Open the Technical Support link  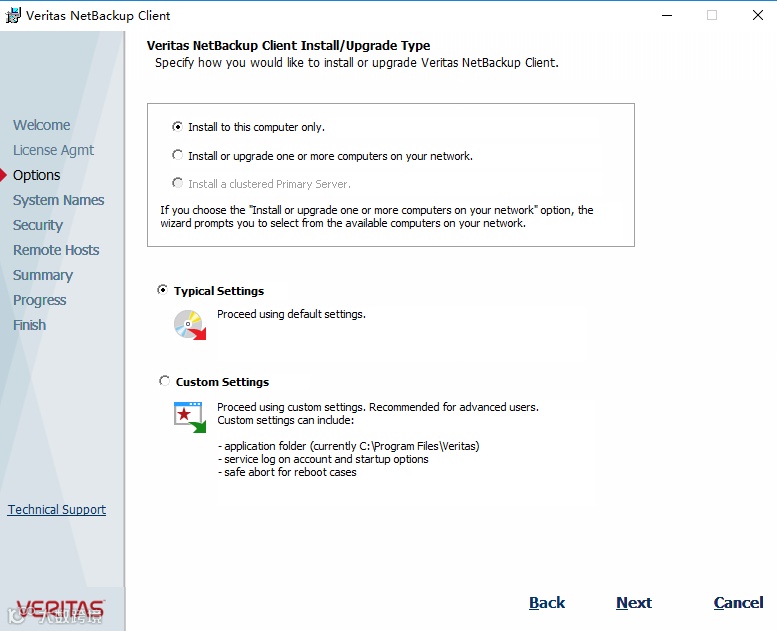point(57,510)
